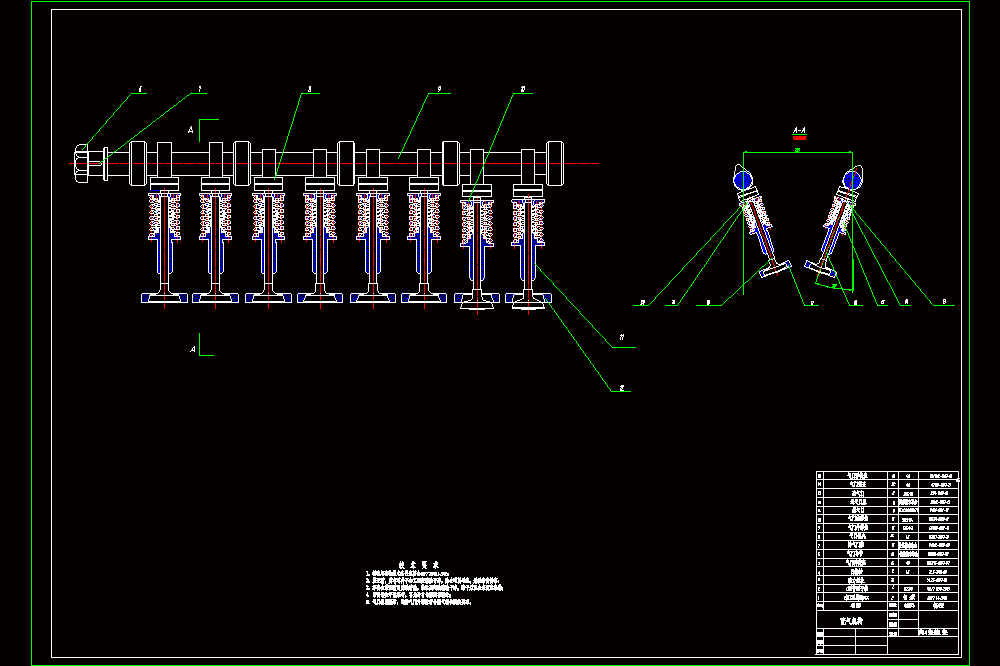Select the seventh valve's spring, shown opened
This screenshot has width=1000, height=666.
[477, 223]
